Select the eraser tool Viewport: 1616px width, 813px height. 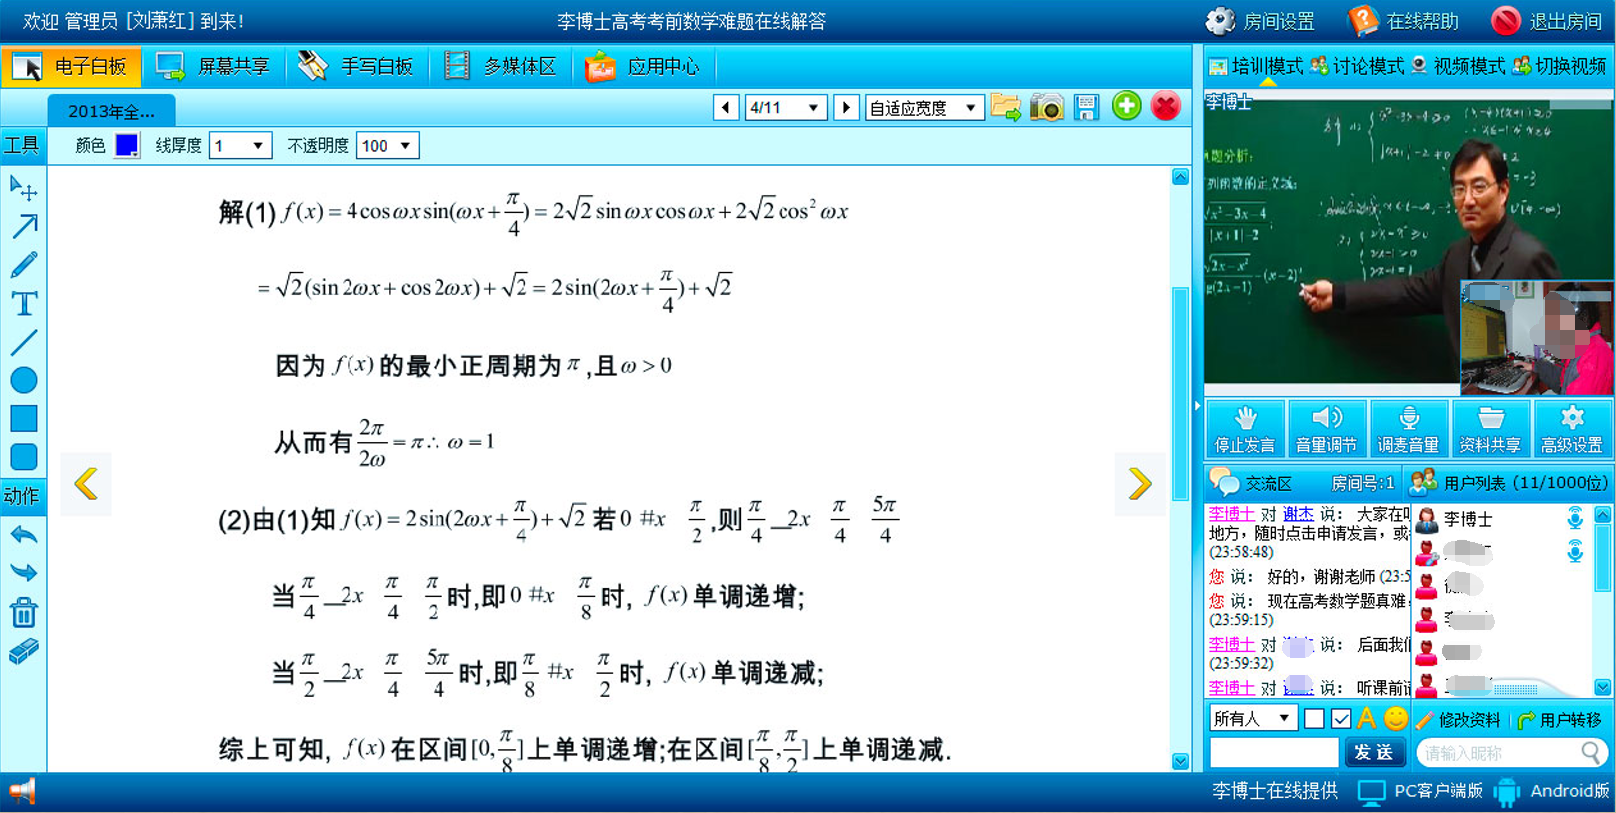click(x=24, y=652)
